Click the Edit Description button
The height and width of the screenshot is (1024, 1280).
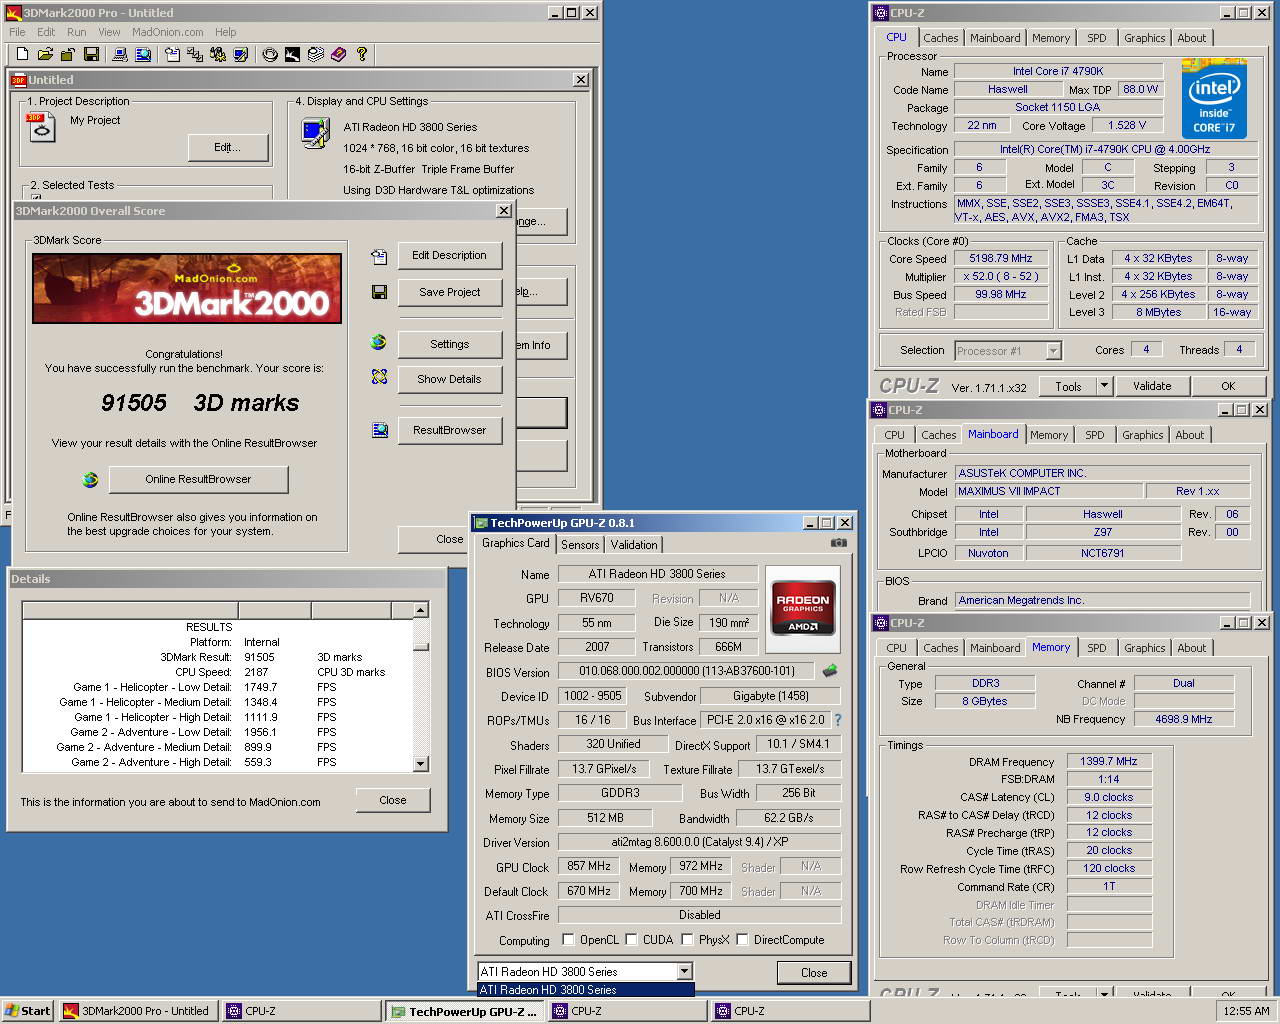tap(450, 256)
